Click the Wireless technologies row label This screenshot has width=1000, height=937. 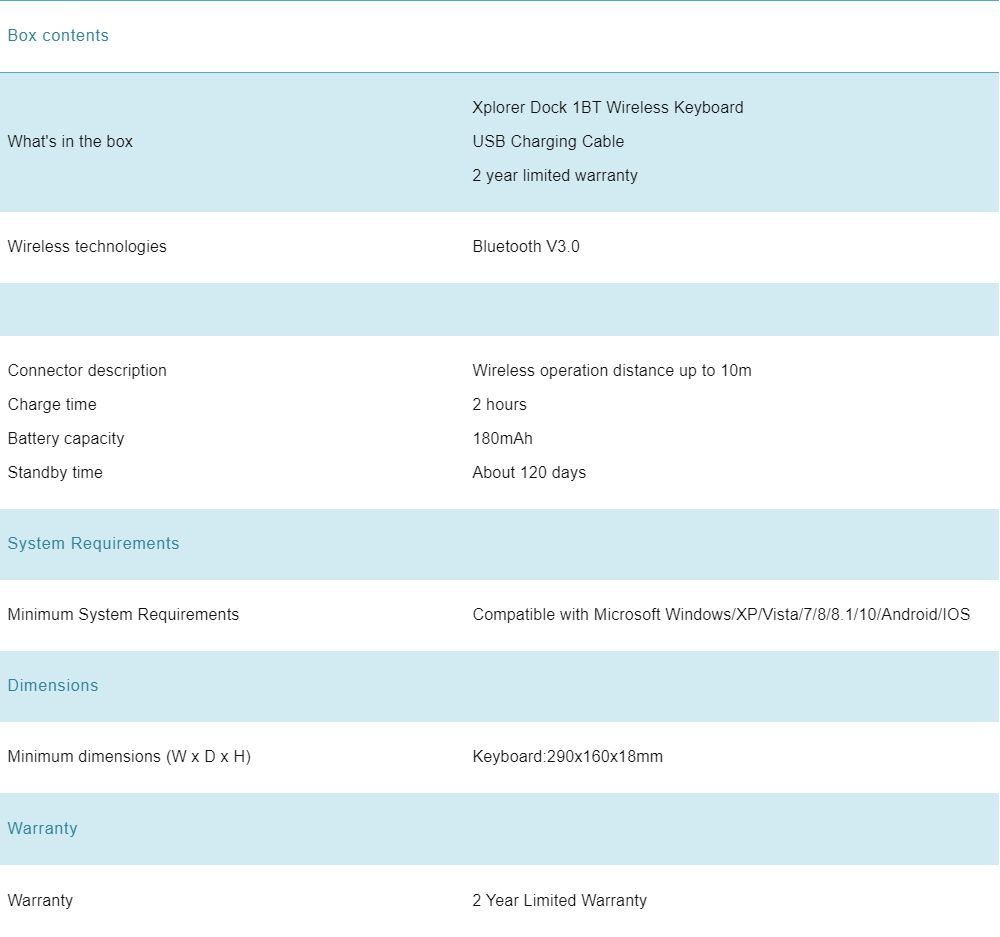[87, 247]
